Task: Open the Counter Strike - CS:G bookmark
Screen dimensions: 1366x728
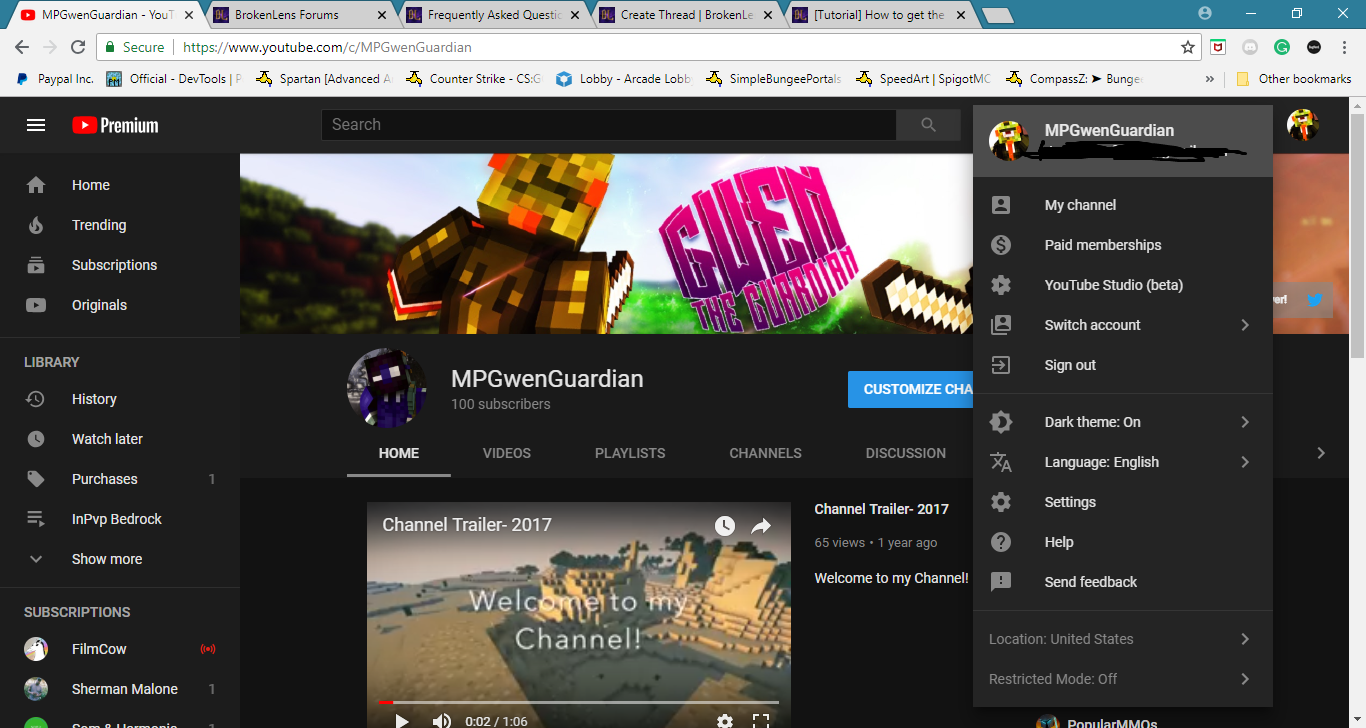Action: tap(474, 79)
